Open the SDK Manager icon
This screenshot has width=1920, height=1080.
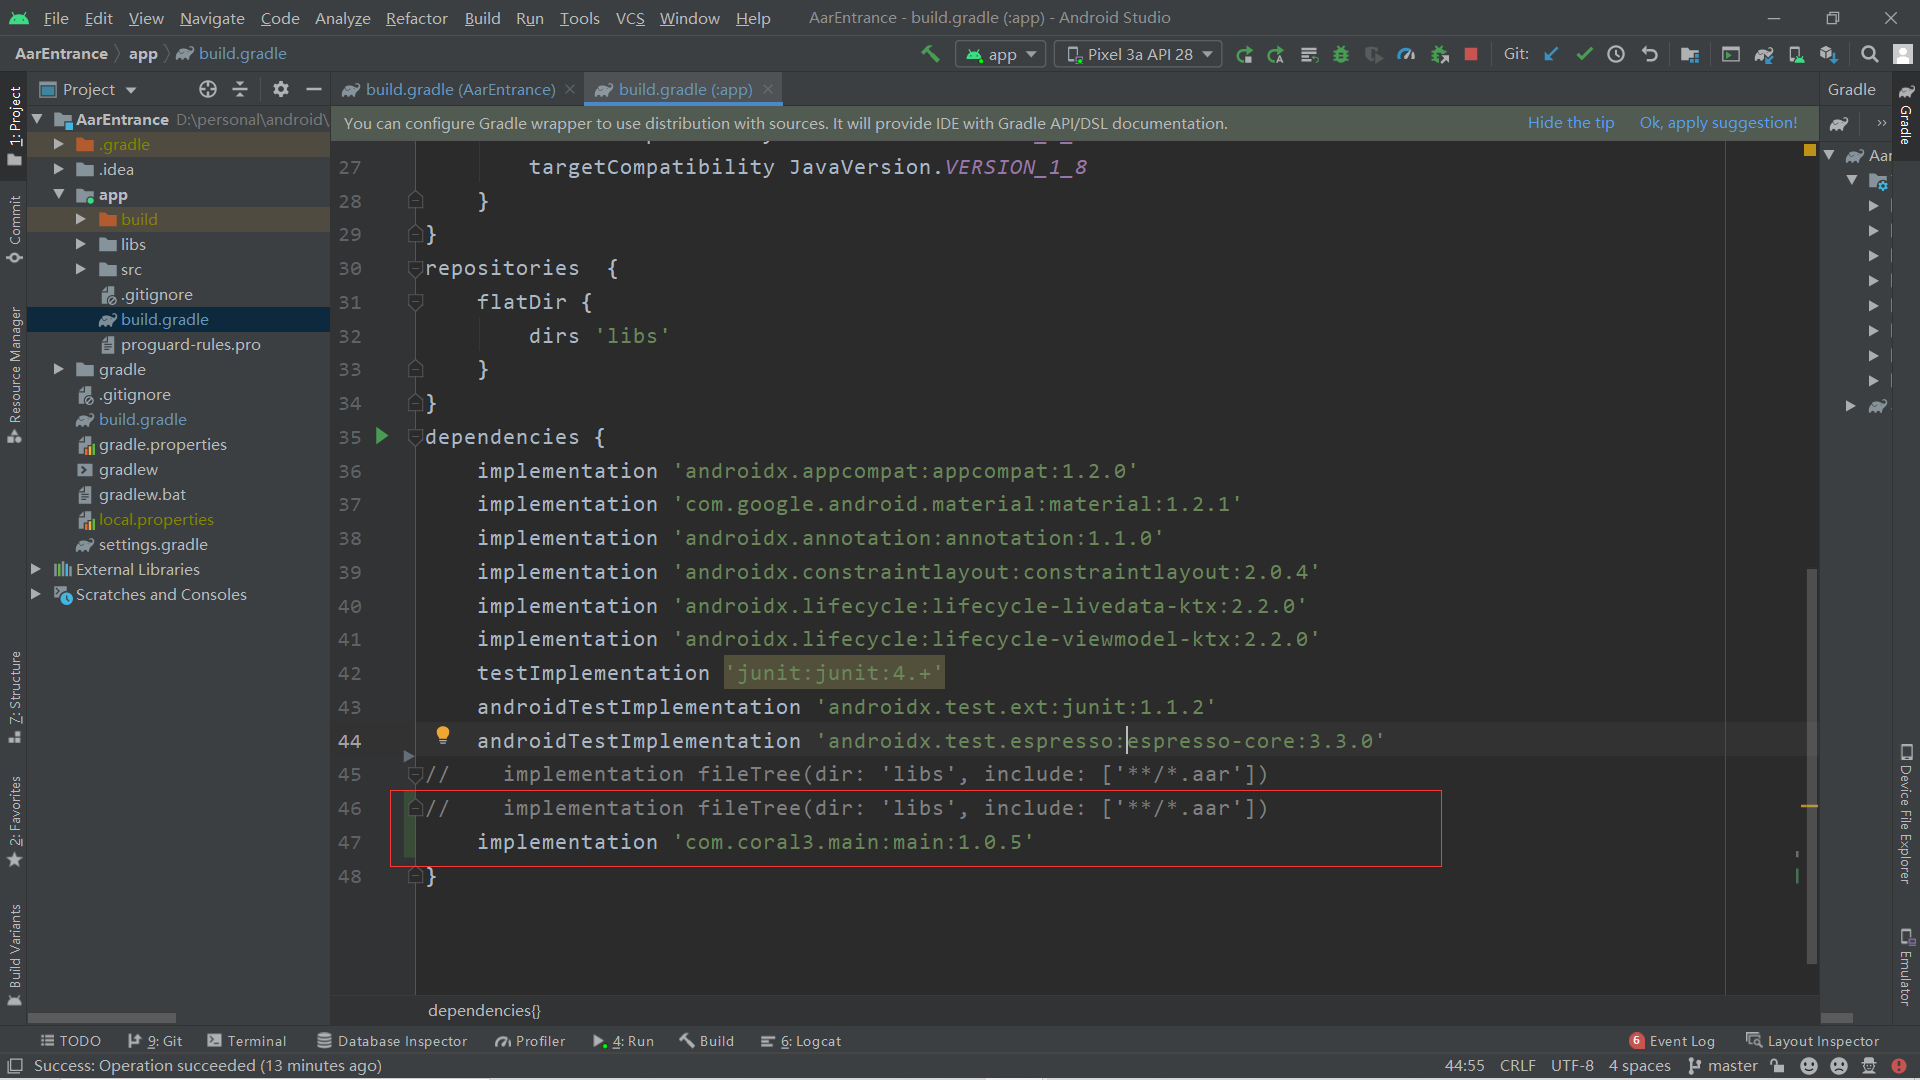1829,55
